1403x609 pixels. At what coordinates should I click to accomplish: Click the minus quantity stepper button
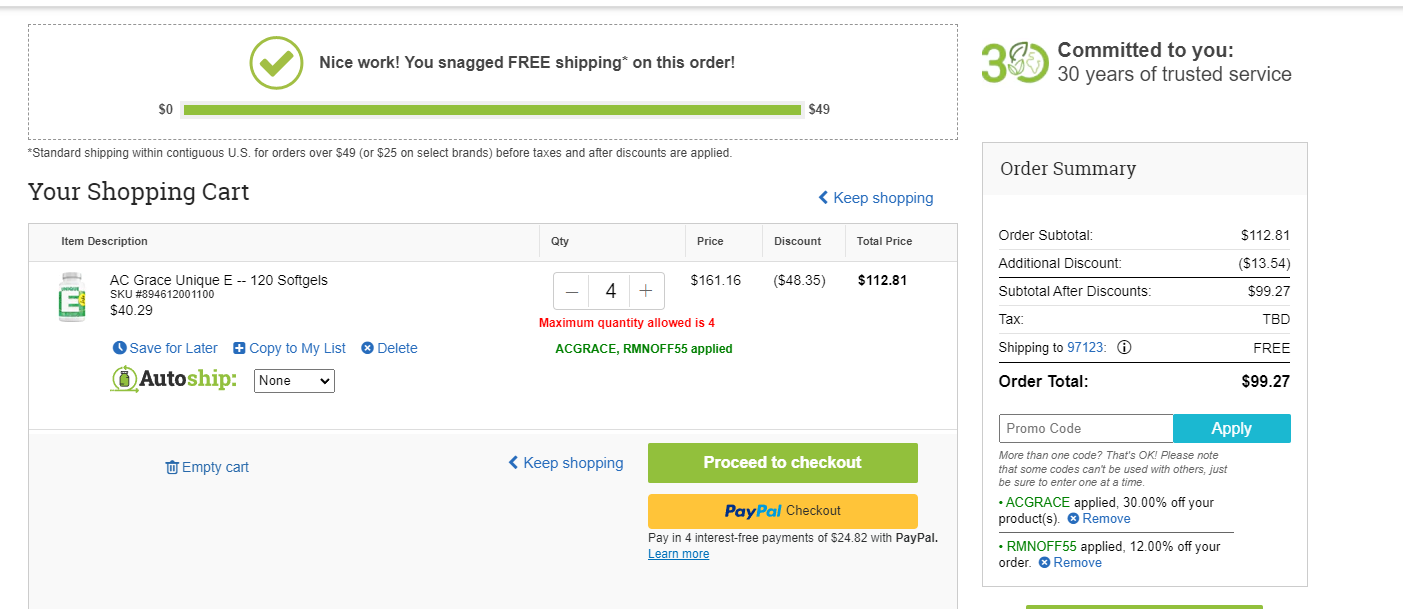[572, 291]
